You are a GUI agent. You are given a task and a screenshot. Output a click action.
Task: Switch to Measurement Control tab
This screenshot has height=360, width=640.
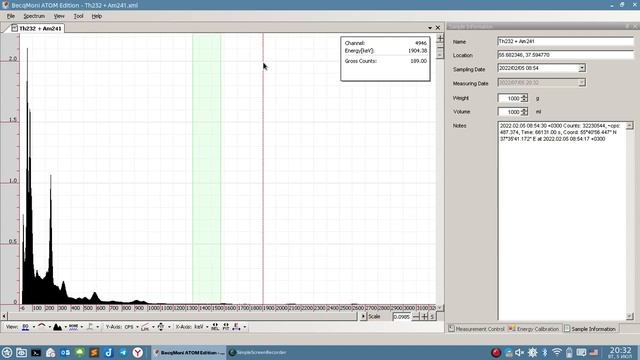tap(476, 329)
